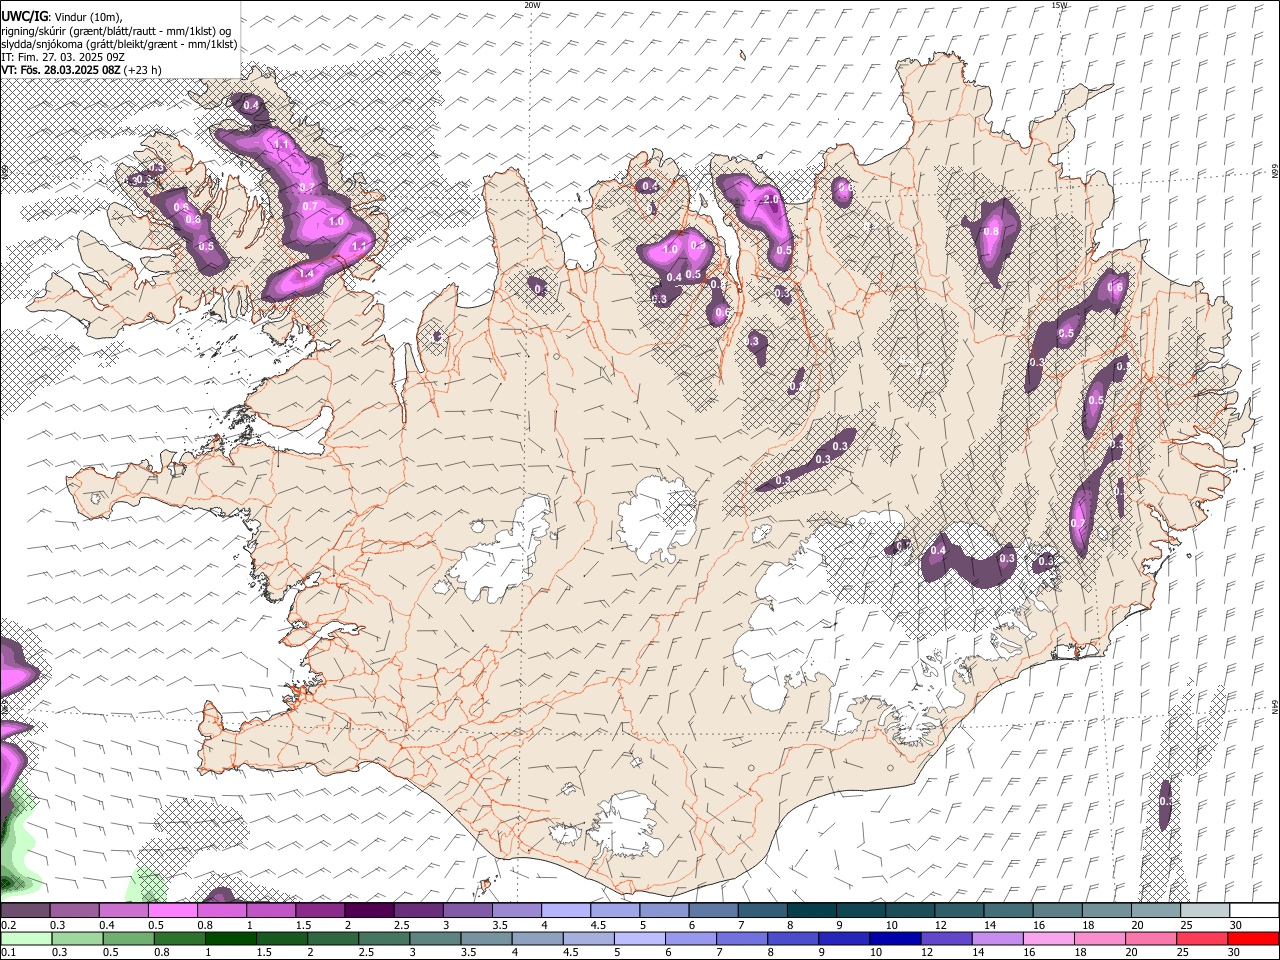Viewport: 1280px width, 960px height.
Task: Click the '2.0' snowfall value on north coast
Action: pyautogui.click(x=771, y=199)
